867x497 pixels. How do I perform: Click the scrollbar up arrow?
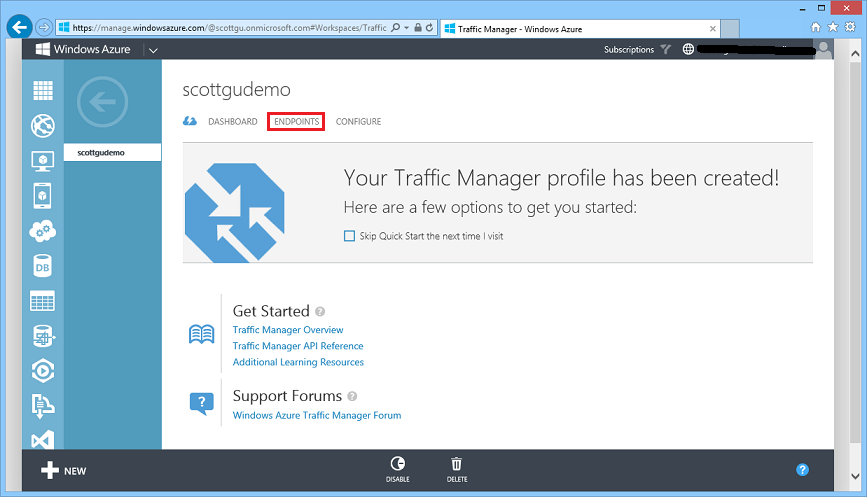pos(855,54)
